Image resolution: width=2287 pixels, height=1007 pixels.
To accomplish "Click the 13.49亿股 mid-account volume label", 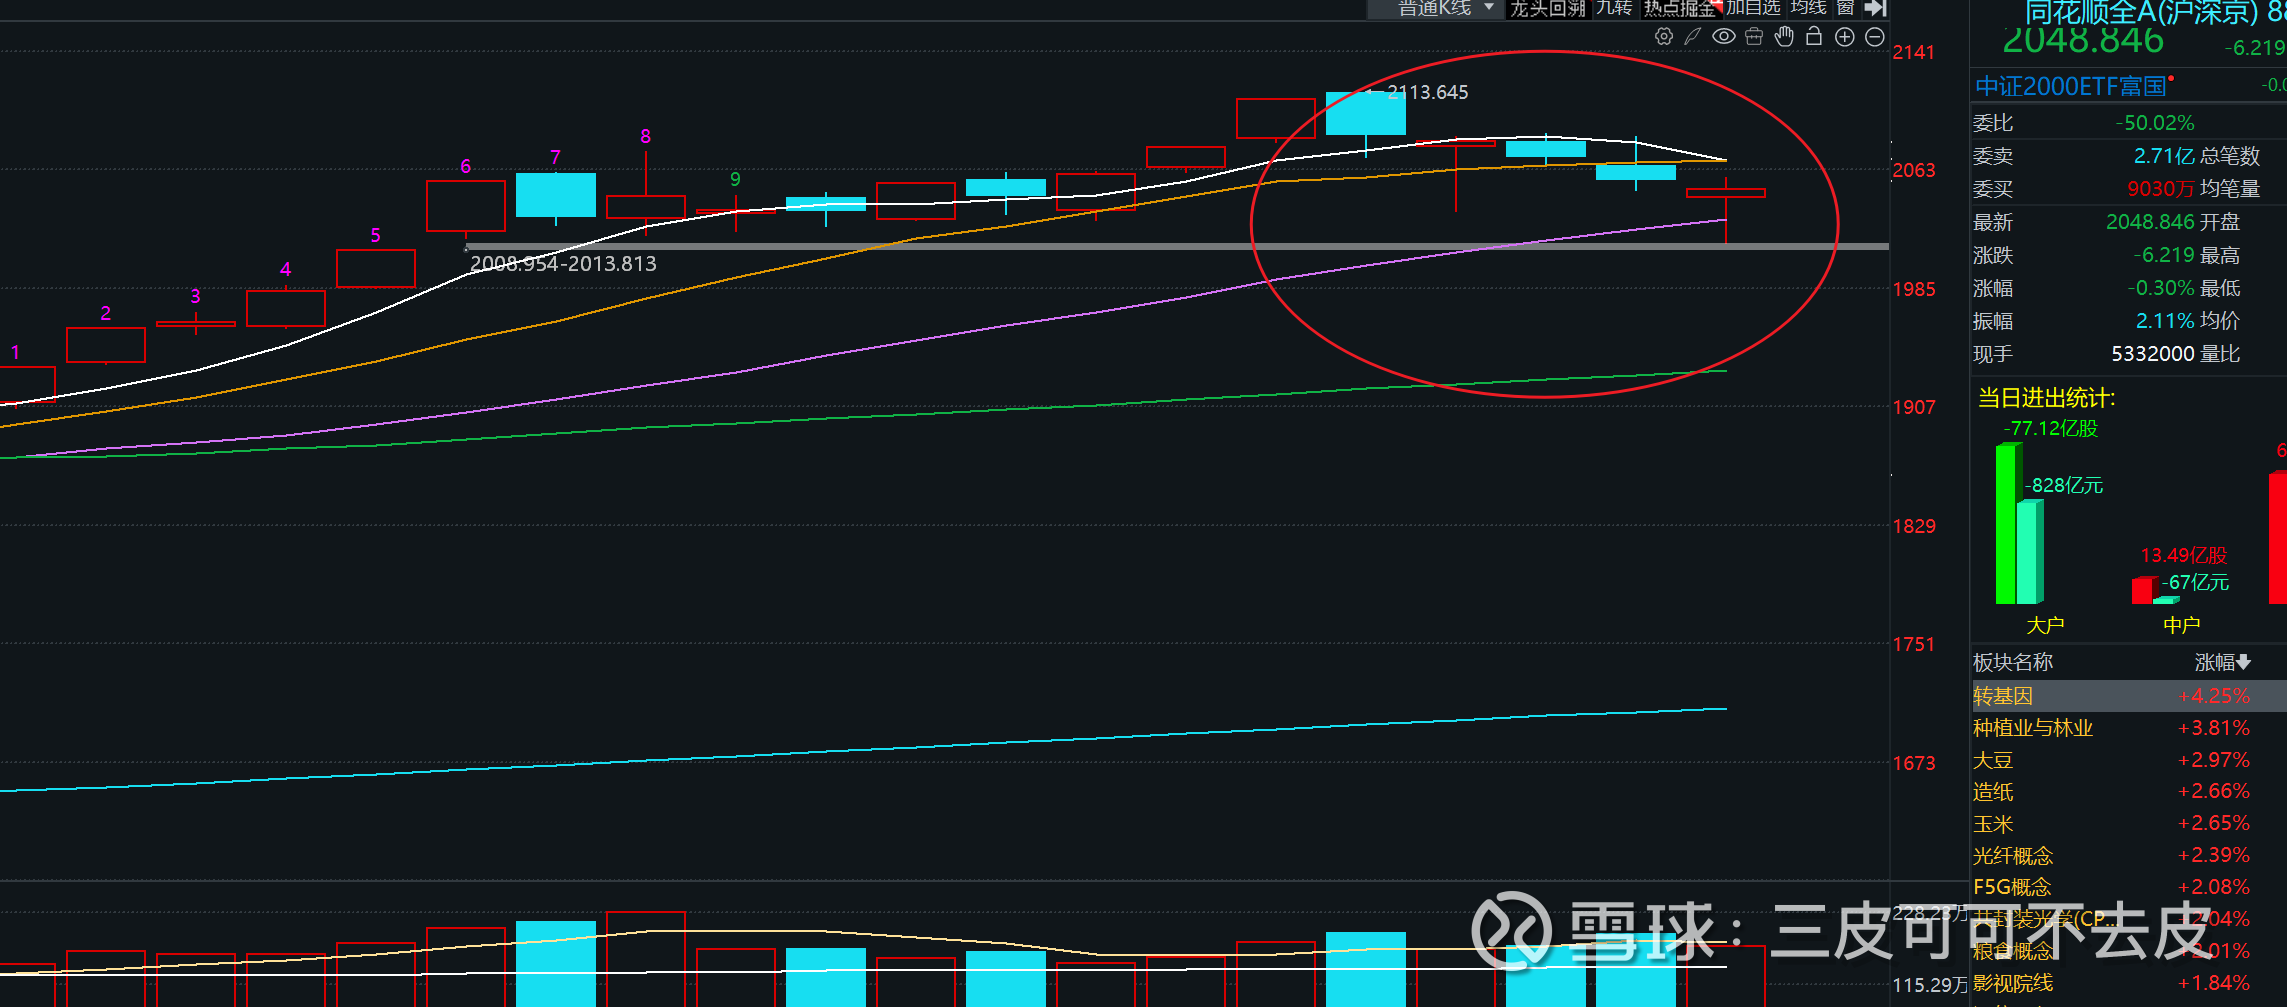I will (2184, 555).
